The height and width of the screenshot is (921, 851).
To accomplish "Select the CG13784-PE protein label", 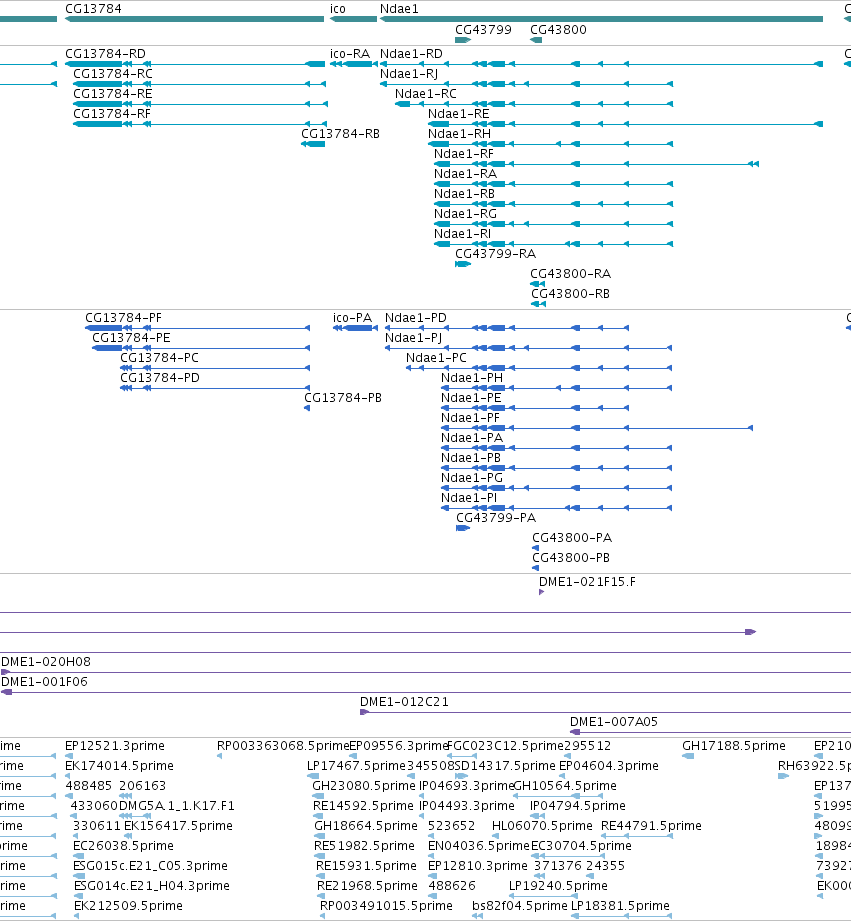I will pyautogui.click(x=132, y=338).
